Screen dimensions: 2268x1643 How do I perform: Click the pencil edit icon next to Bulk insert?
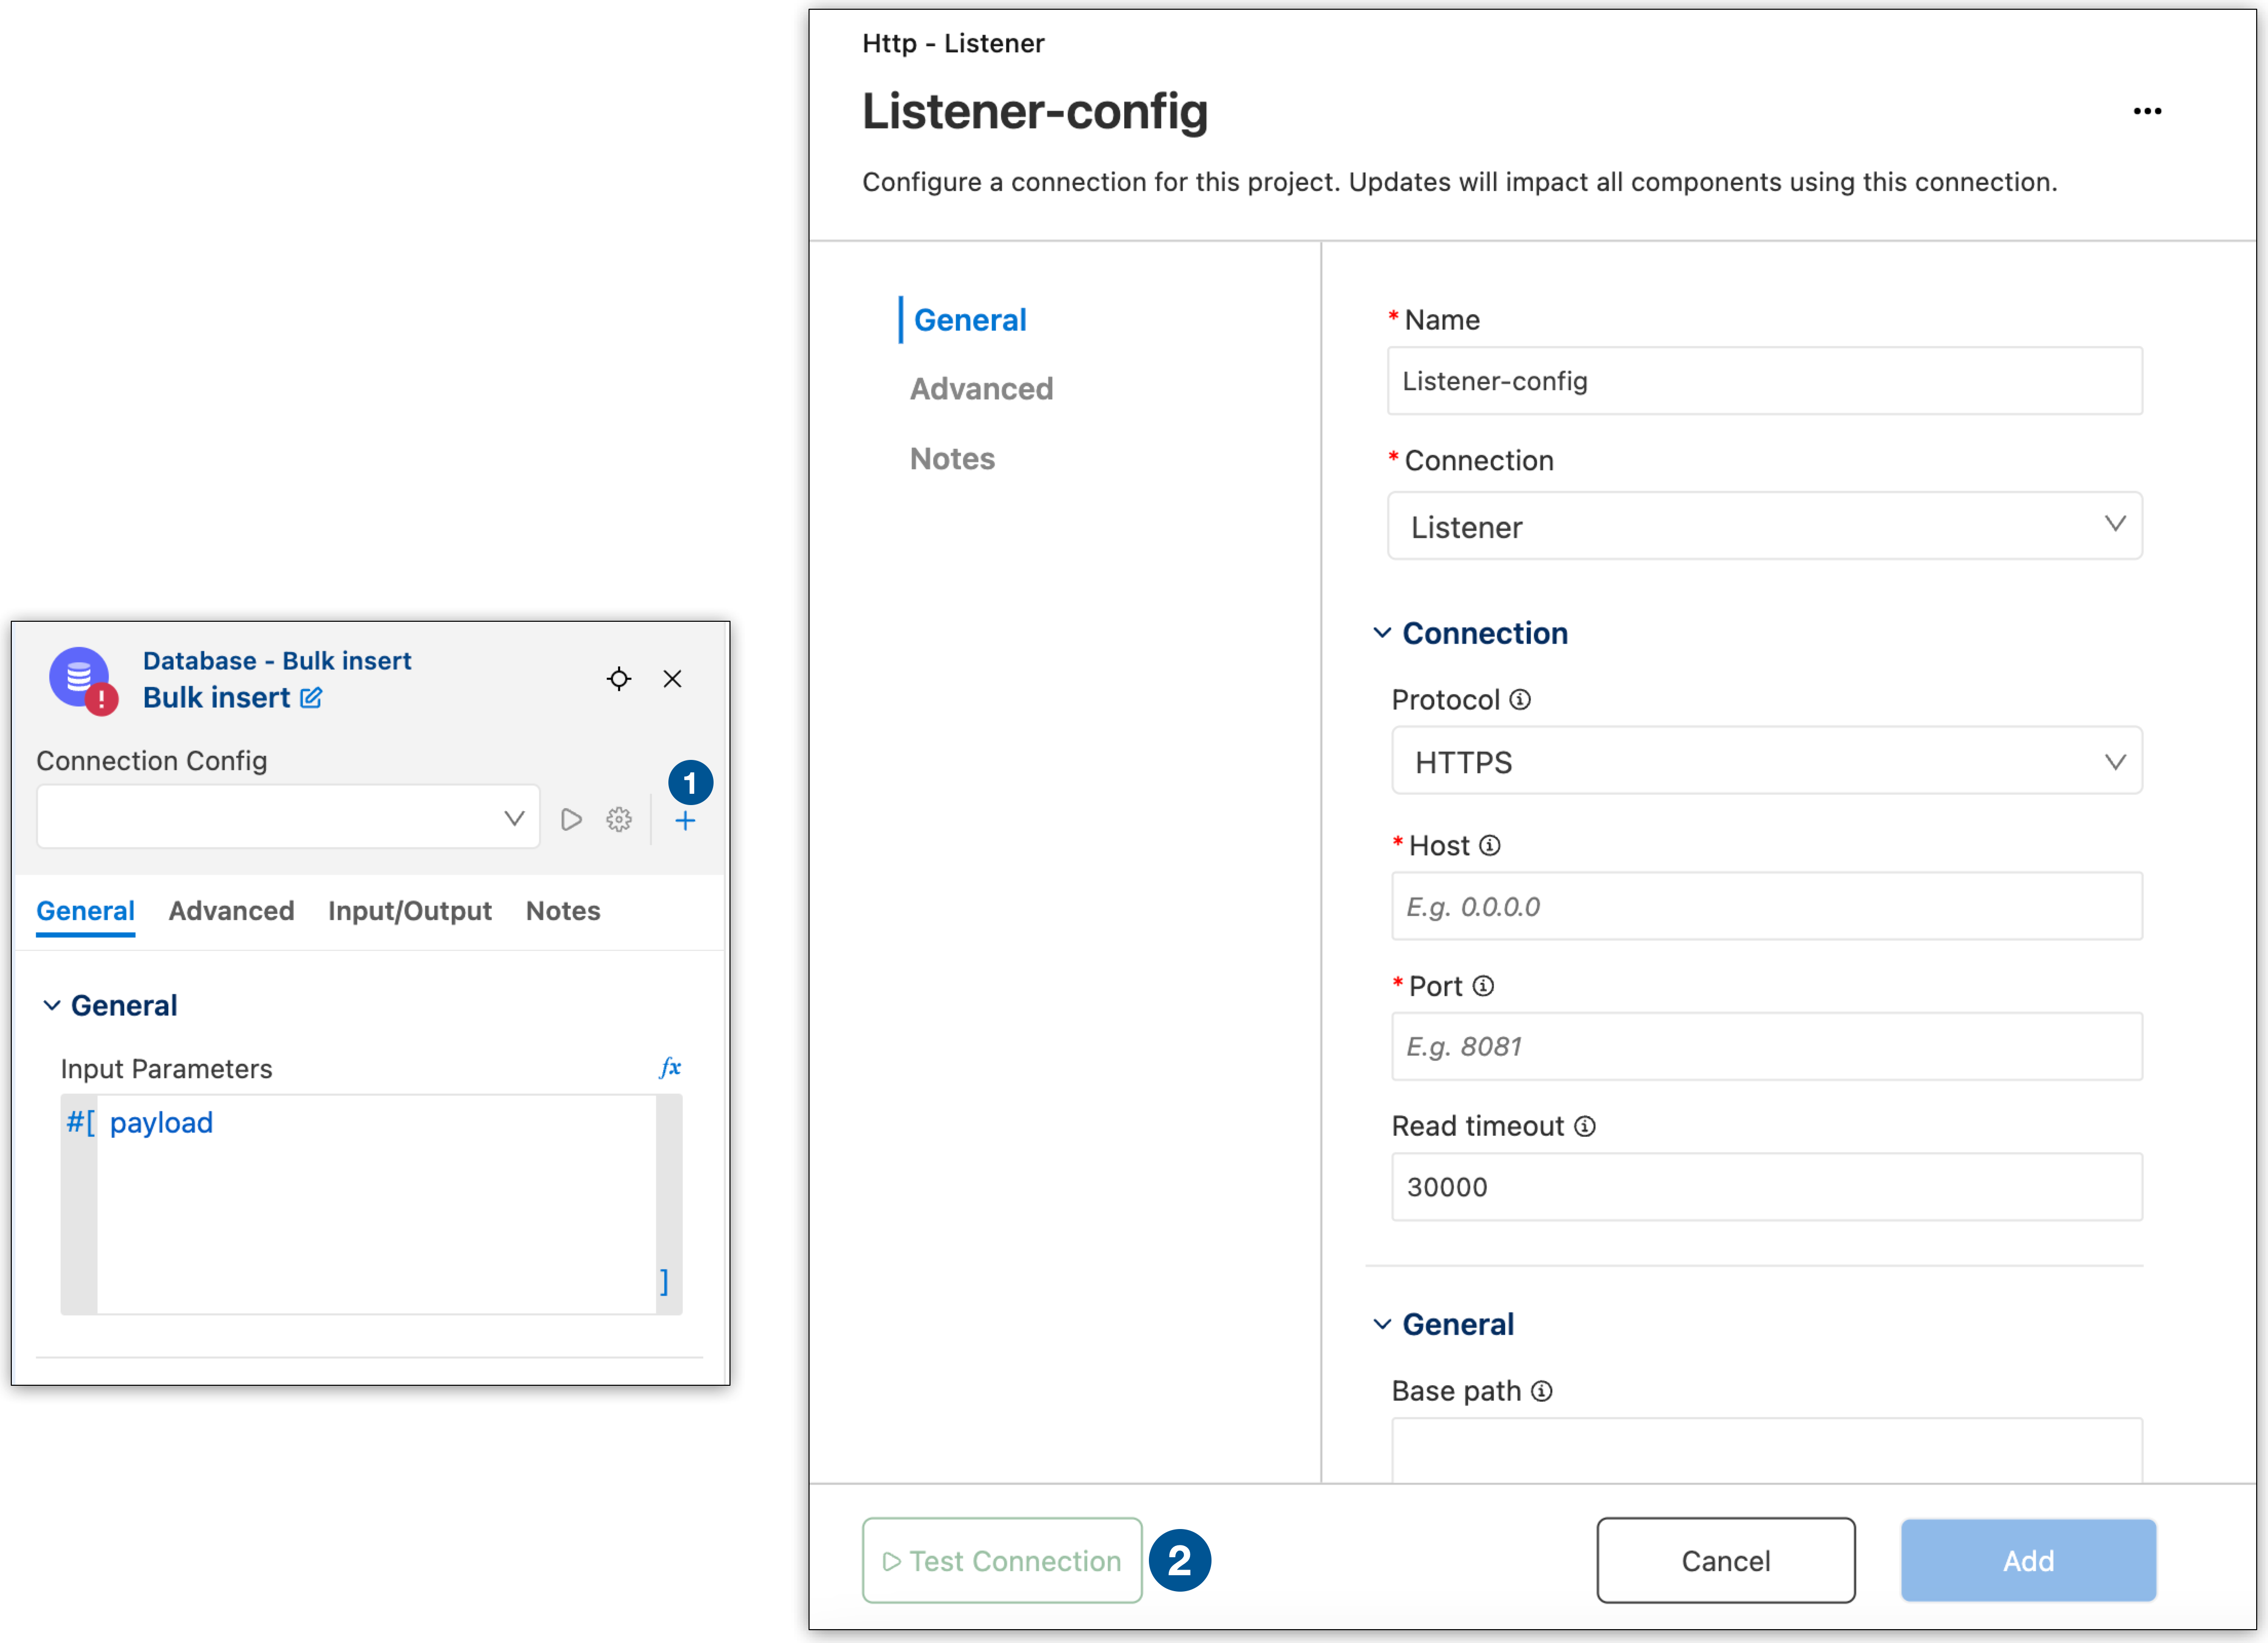pyautogui.click(x=311, y=698)
